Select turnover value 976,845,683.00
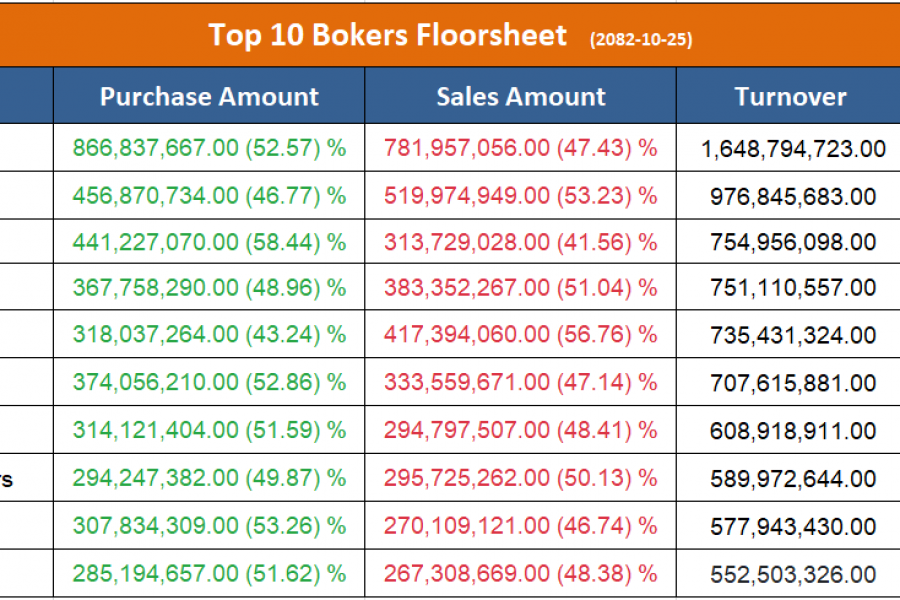Screen dimensions: 900x600 point(793,196)
